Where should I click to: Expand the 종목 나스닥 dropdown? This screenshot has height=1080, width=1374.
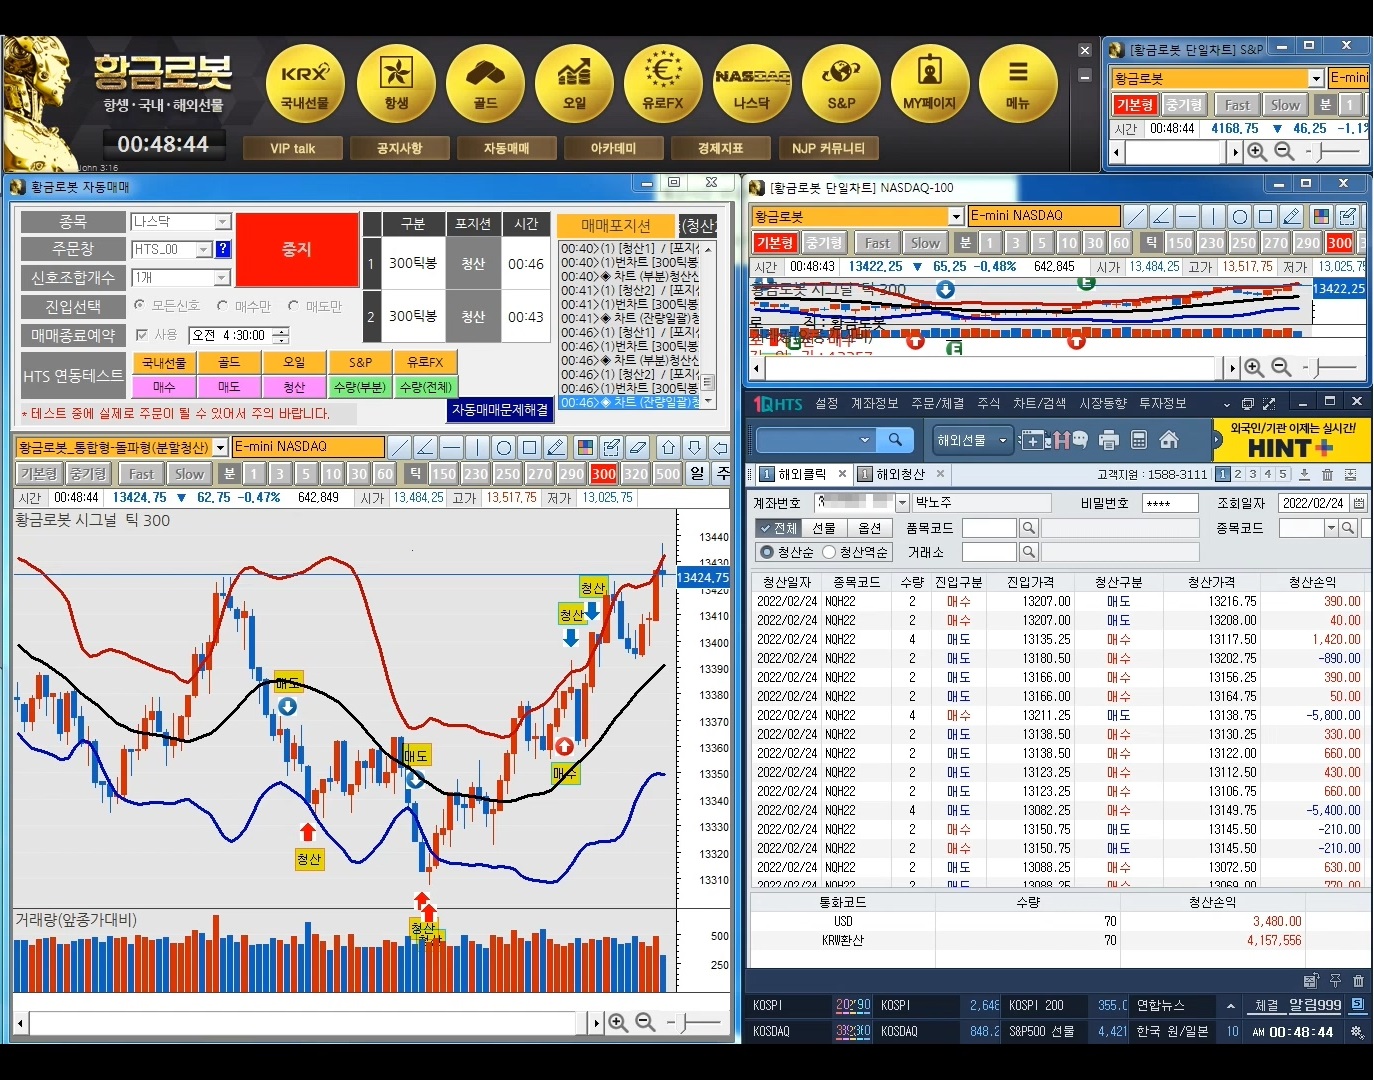[223, 222]
